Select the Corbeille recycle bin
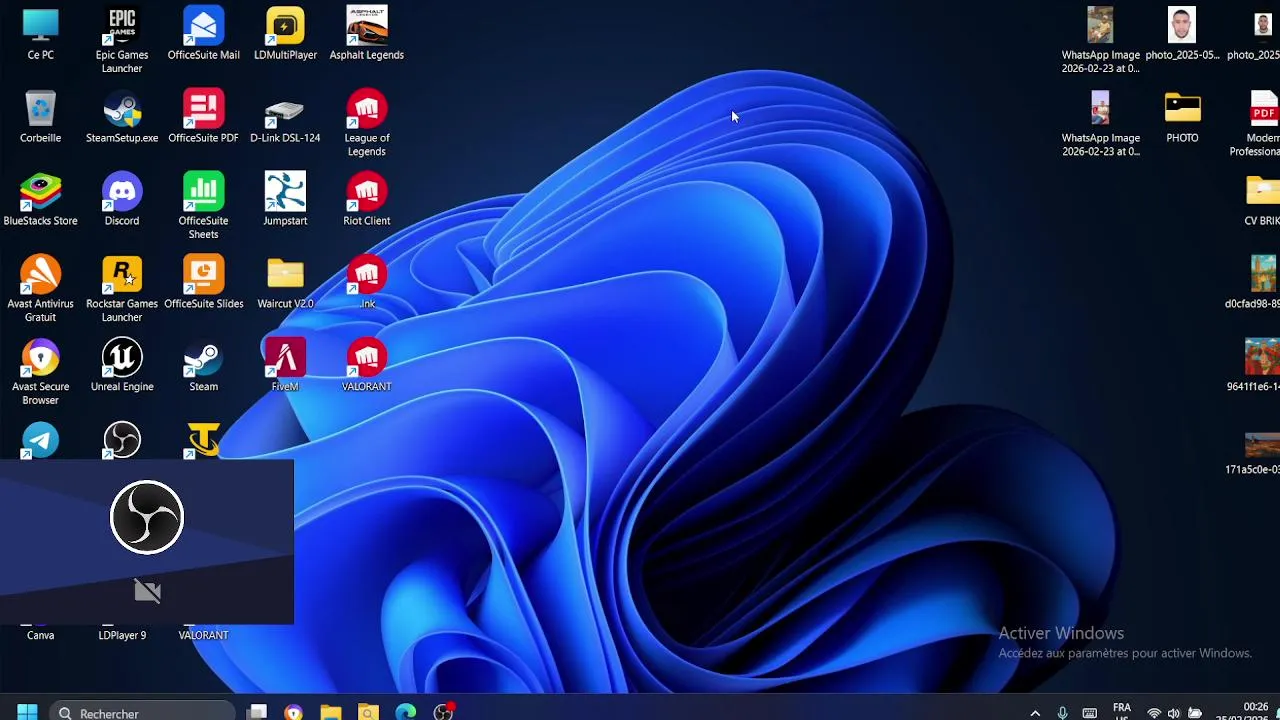This screenshot has width=1280, height=720. tap(40, 118)
